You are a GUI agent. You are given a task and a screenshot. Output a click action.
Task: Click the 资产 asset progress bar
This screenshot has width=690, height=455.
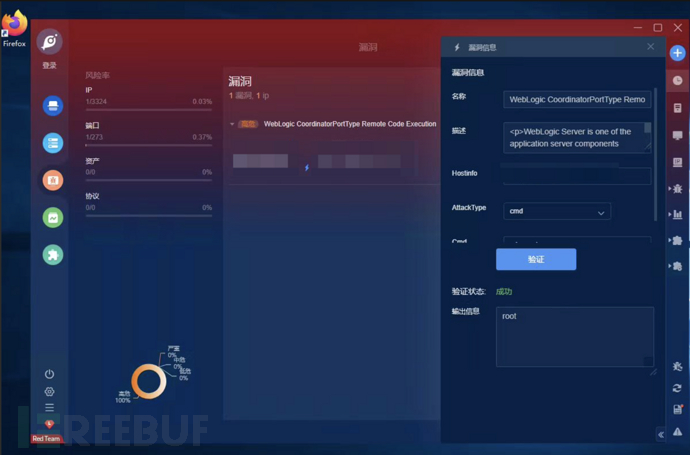(149, 180)
